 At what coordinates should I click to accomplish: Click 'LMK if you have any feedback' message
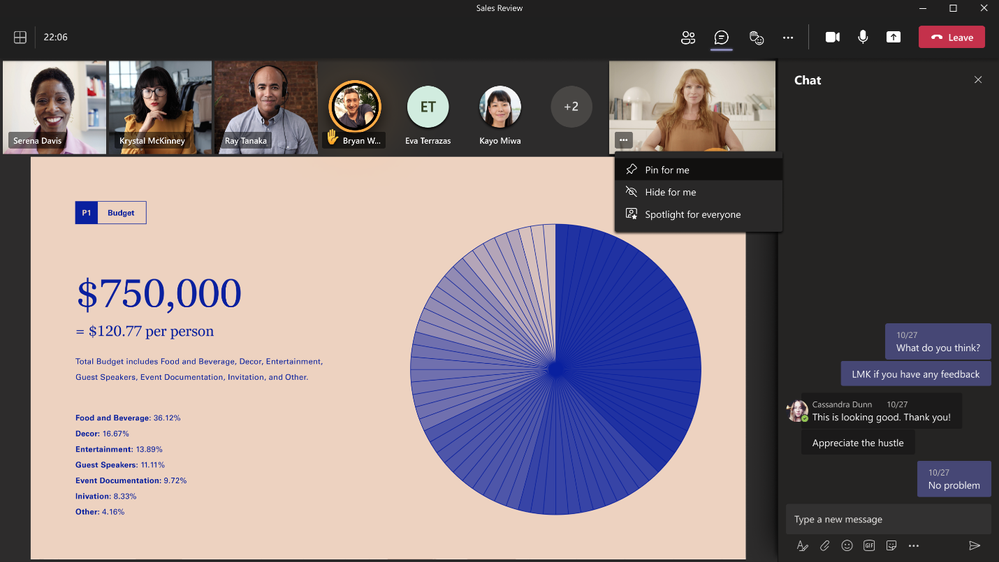(916, 374)
